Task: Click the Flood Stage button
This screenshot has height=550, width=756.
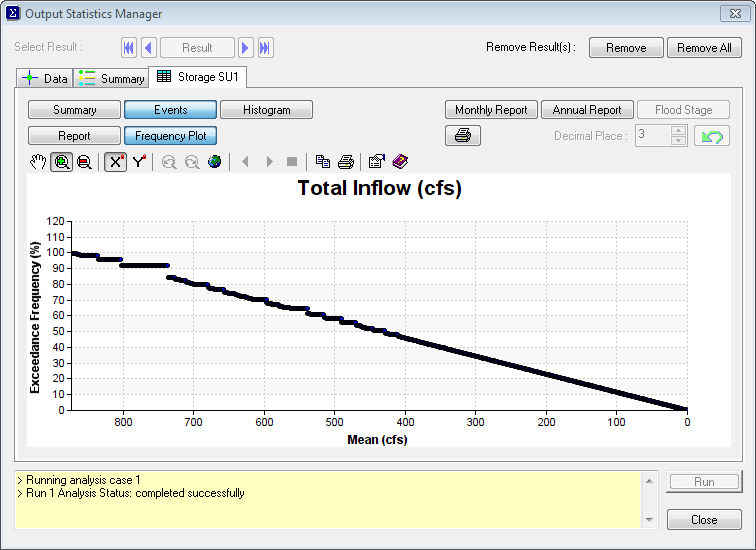Action: (x=683, y=110)
